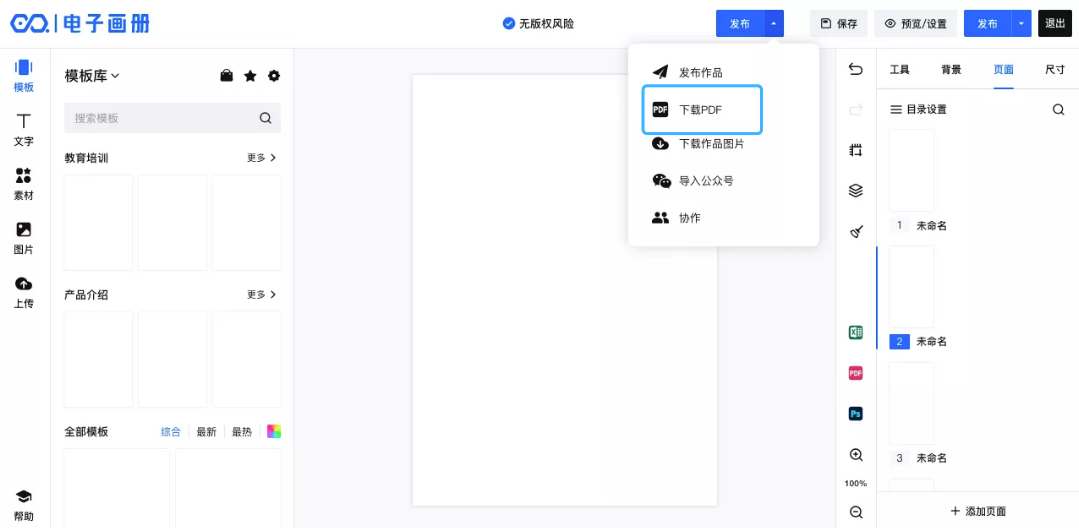
Task: Switch to the 页面 tab
Action: point(1003,69)
